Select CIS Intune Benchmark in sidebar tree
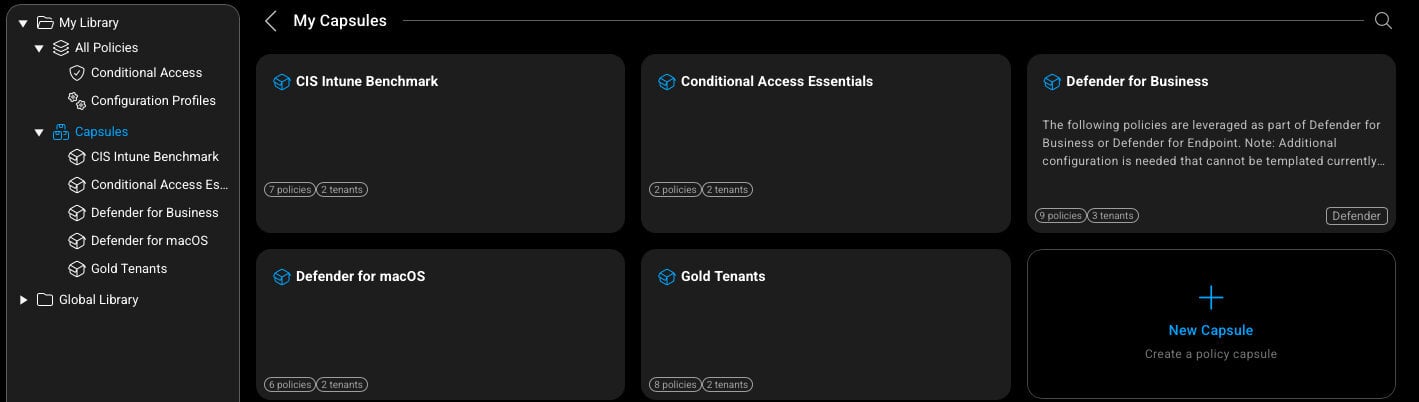The image size is (1419, 402). (154, 157)
